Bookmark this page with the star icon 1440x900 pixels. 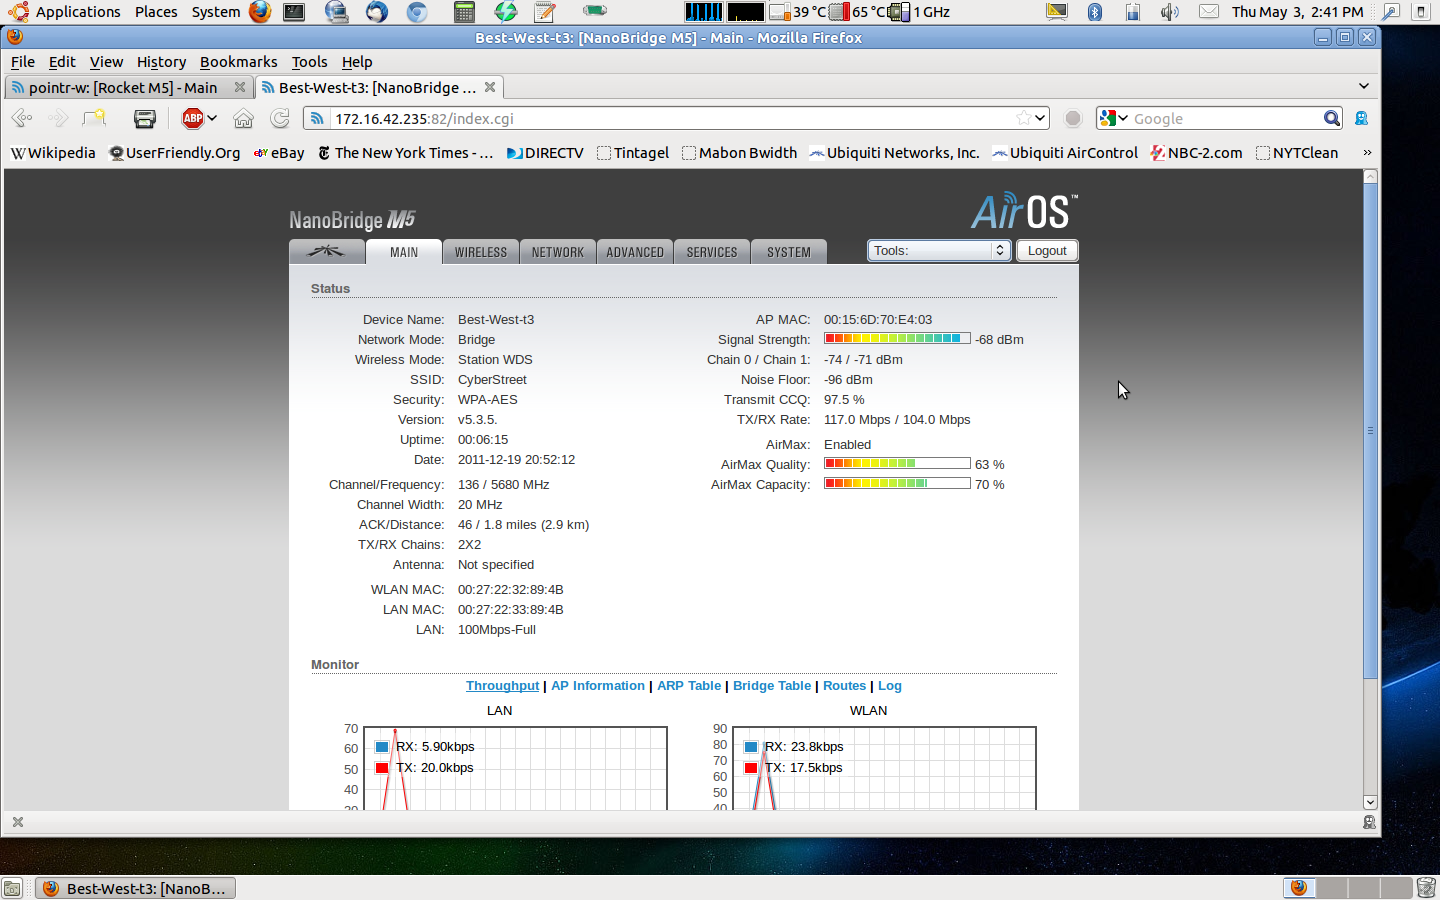click(1023, 118)
